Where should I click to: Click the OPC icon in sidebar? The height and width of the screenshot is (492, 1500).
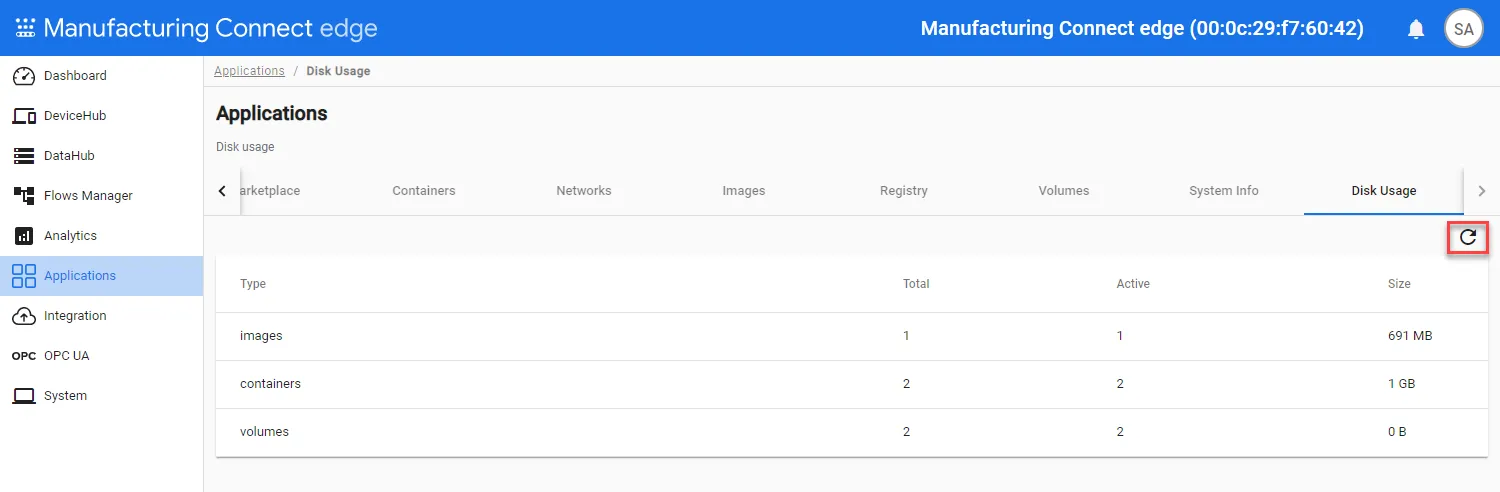pyautogui.click(x=24, y=356)
